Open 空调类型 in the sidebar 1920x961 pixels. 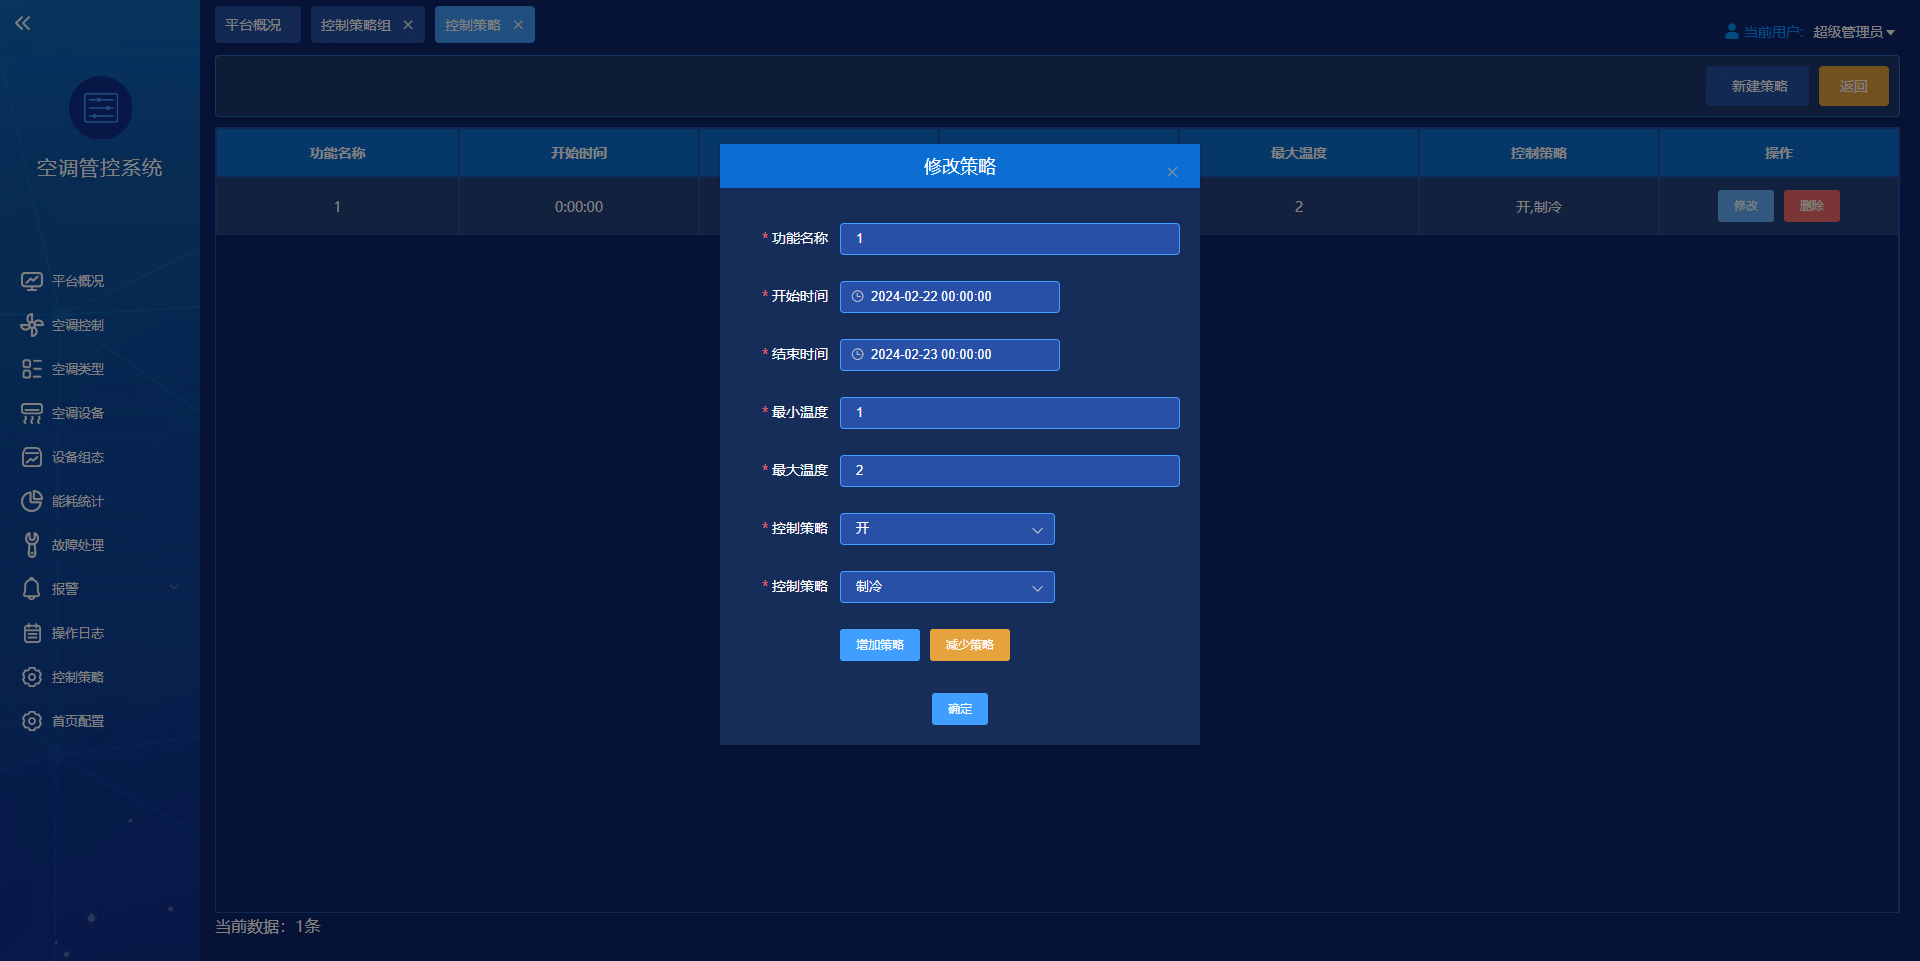(78, 369)
